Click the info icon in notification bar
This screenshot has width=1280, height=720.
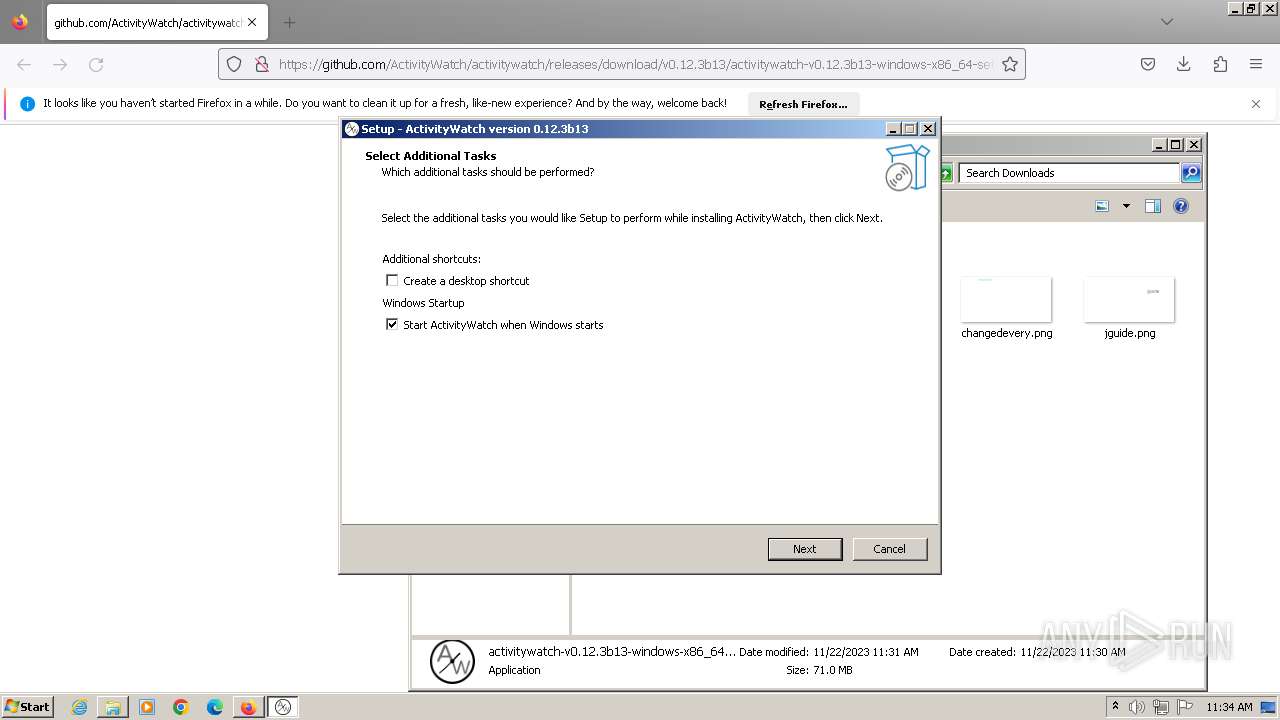pyautogui.click(x=28, y=104)
